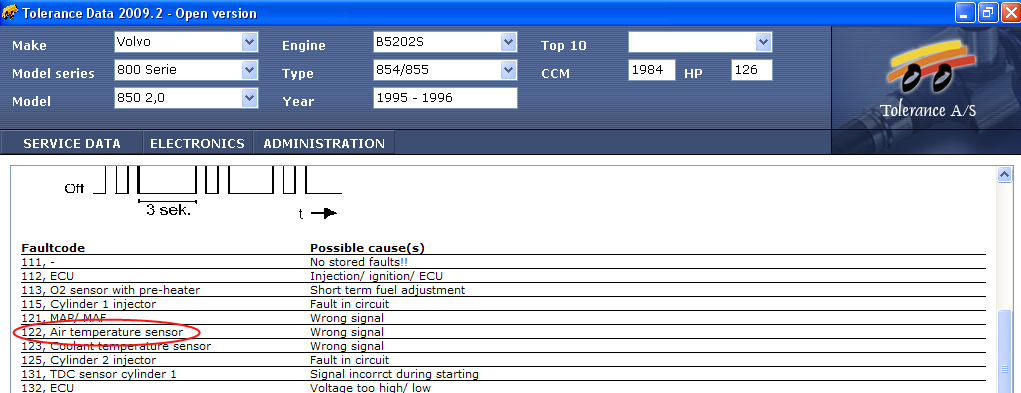Click the Tolerance A/S logo
The width and height of the screenshot is (1021, 393).
tap(926, 78)
